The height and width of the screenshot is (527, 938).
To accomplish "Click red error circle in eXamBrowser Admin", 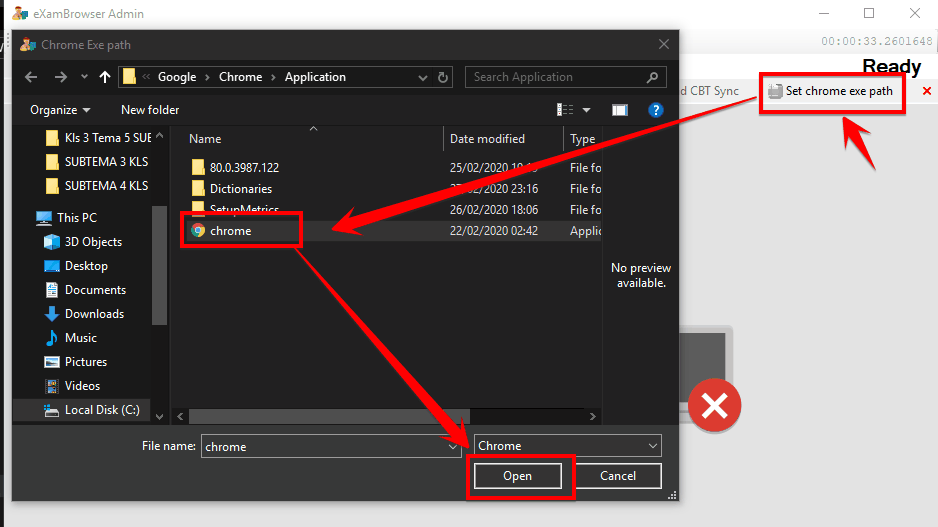I will point(714,406).
